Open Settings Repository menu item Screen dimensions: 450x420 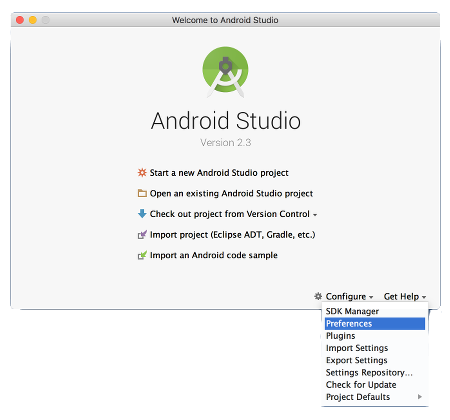[375, 373]
